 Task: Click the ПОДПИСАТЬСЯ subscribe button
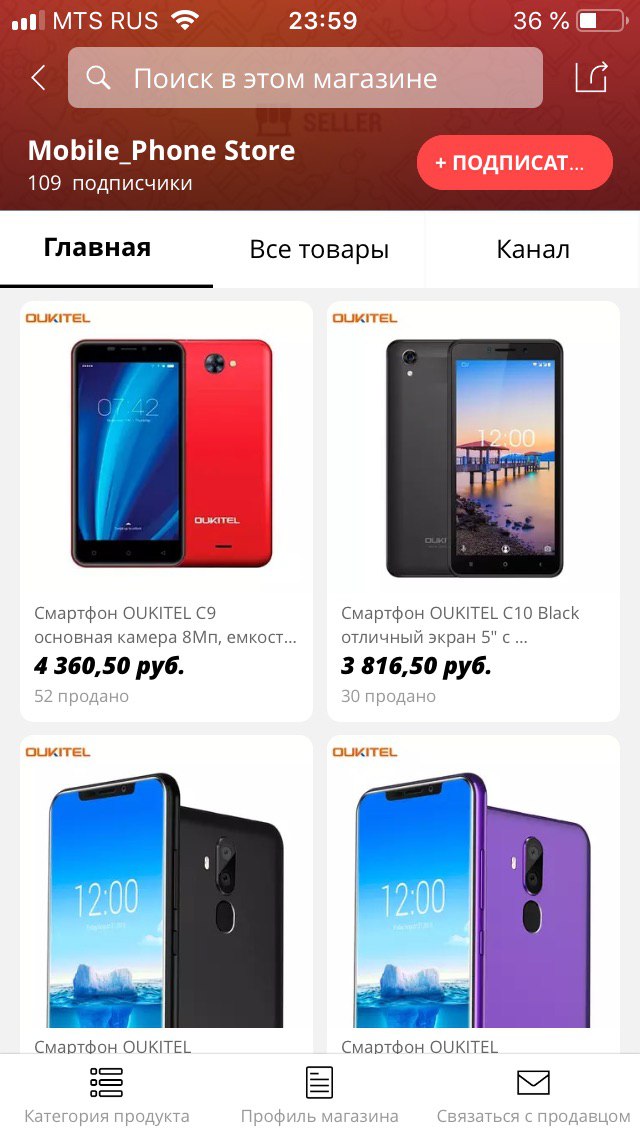click(515, 163)
